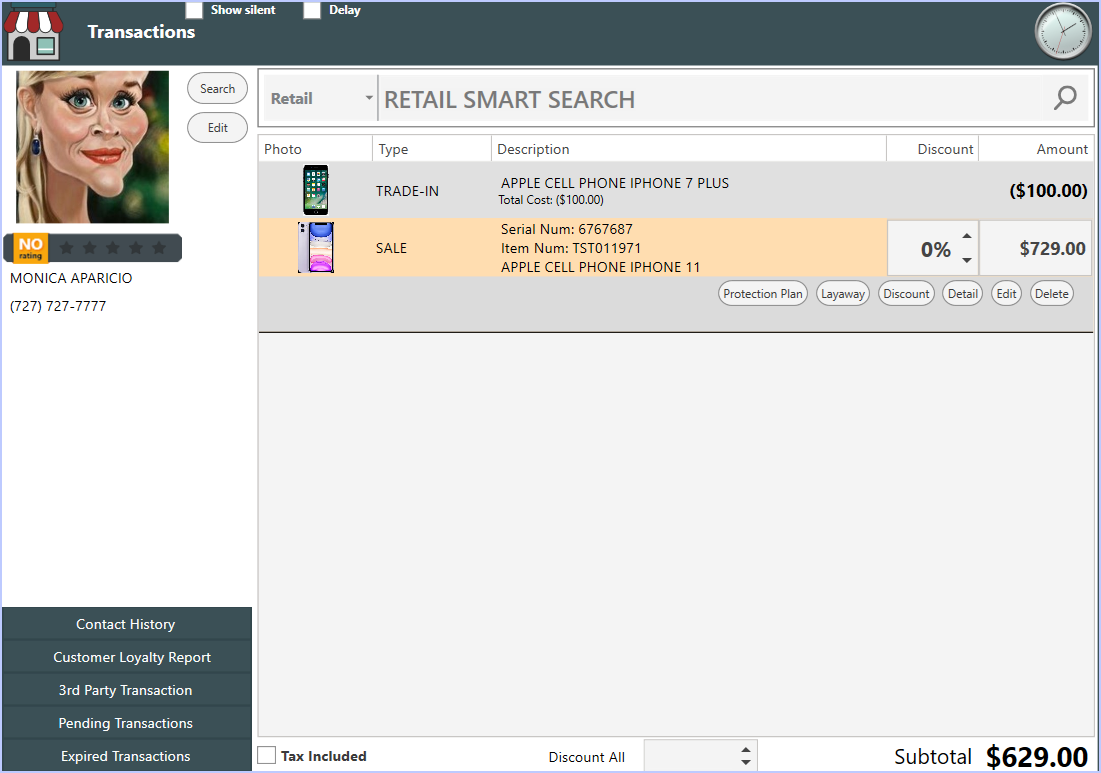Tick the Delay checkbox
Screen dimensions: 1101x773
click(x=312, y=10)
